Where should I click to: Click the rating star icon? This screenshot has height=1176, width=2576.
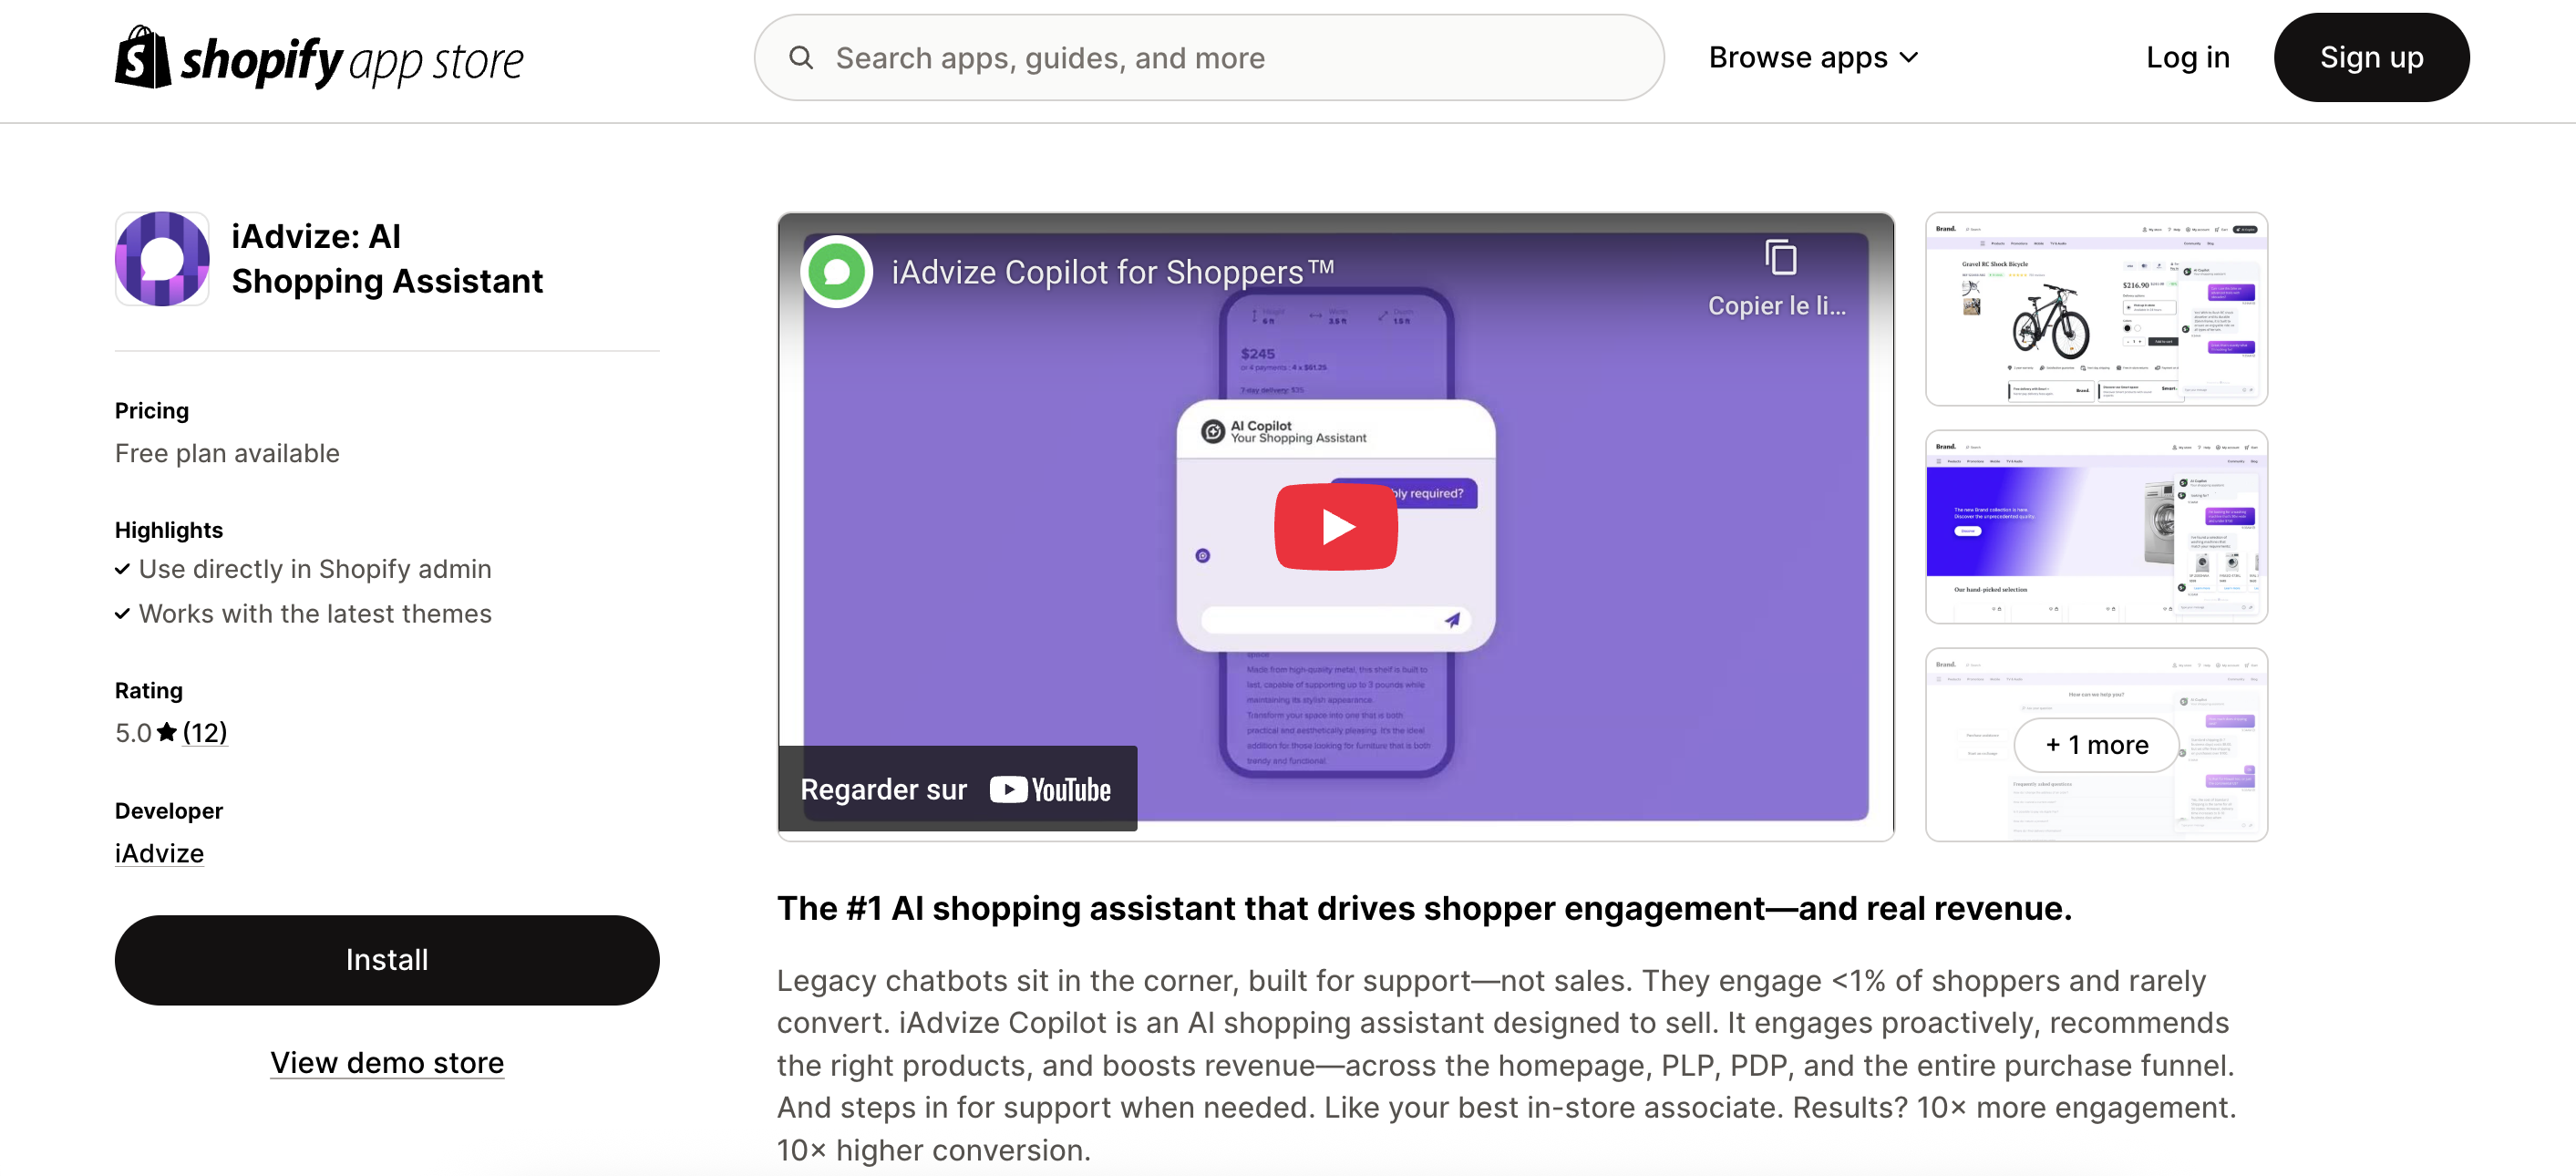click(x=167, y=732)
